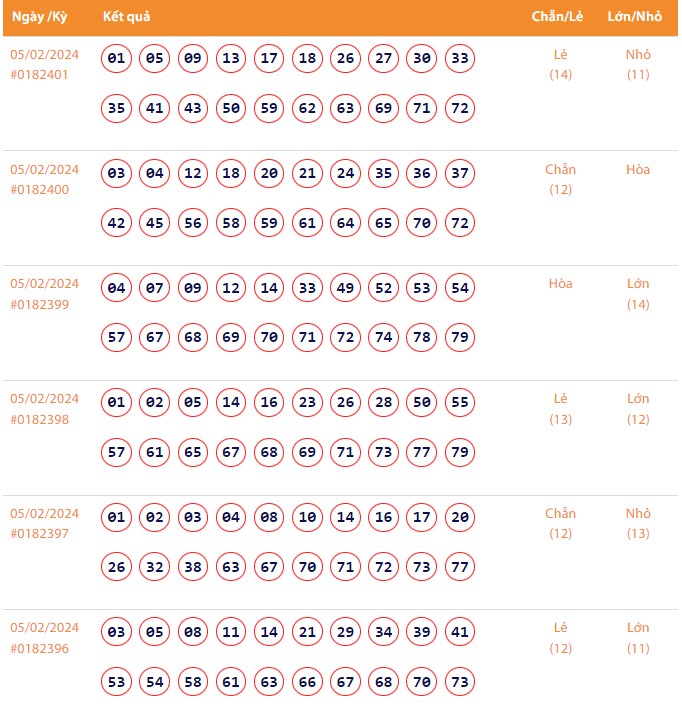682x712 pixels.
Task: Click ball 33 in draw #0182401
Action: point(460,59)
